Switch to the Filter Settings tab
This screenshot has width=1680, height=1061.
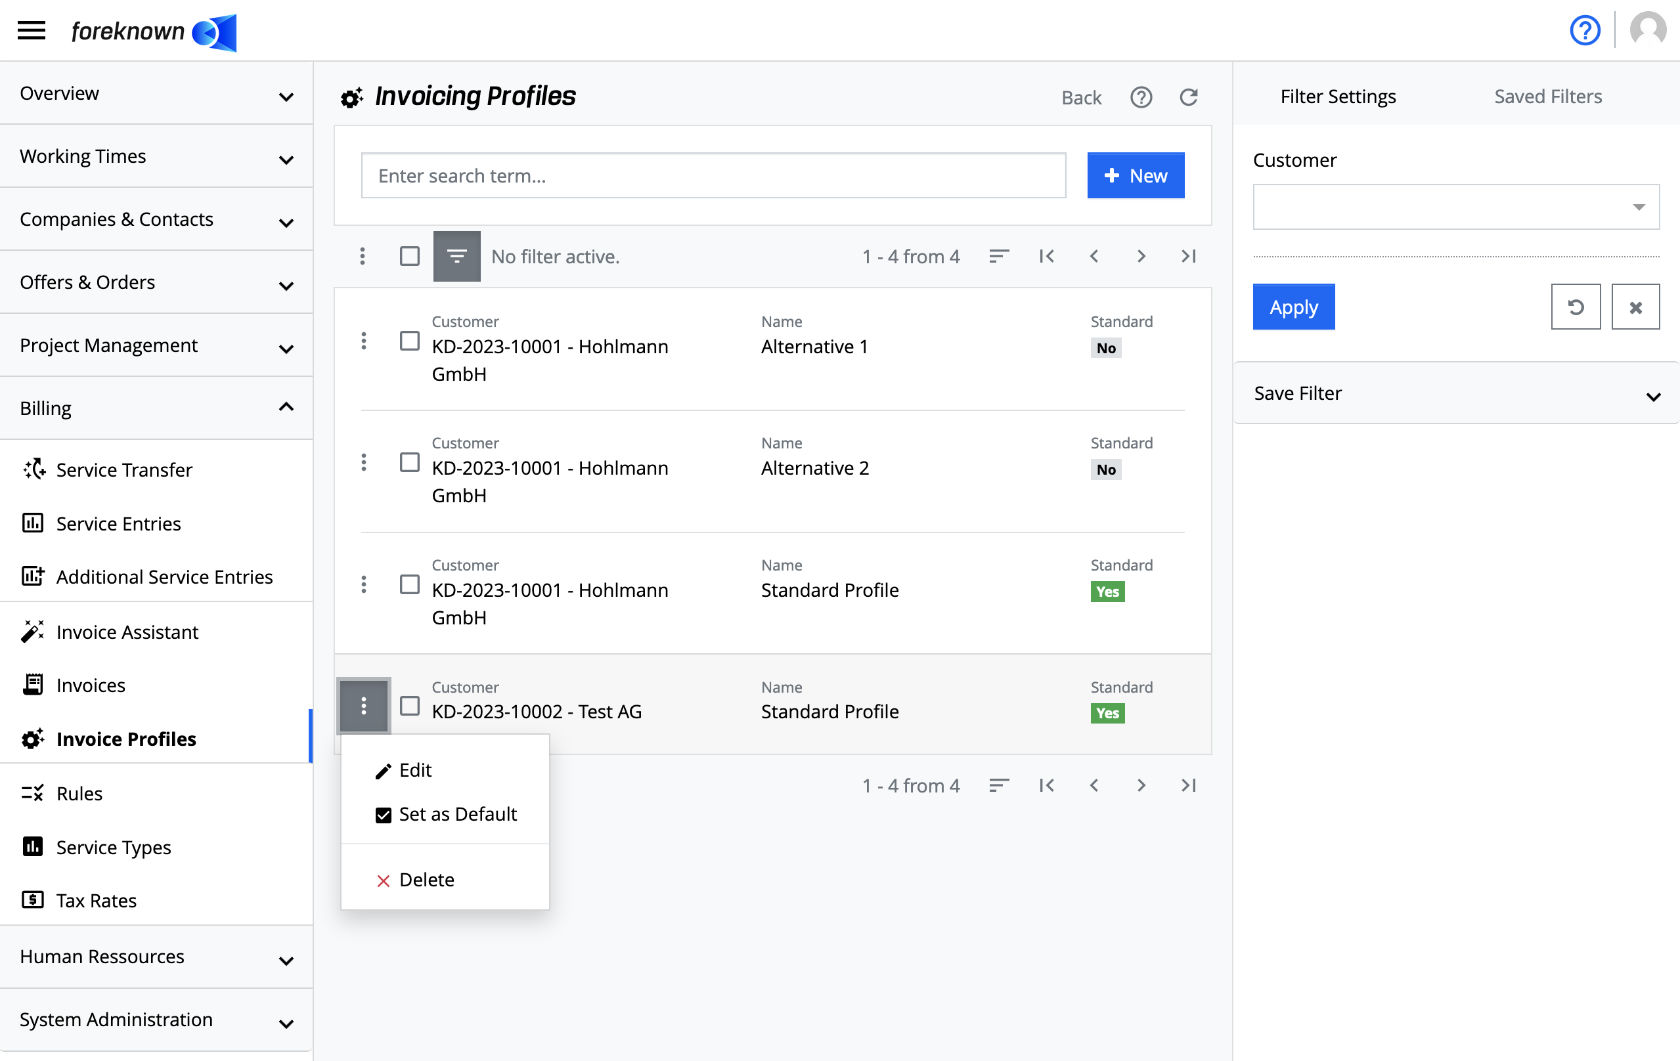point(1338,97)
